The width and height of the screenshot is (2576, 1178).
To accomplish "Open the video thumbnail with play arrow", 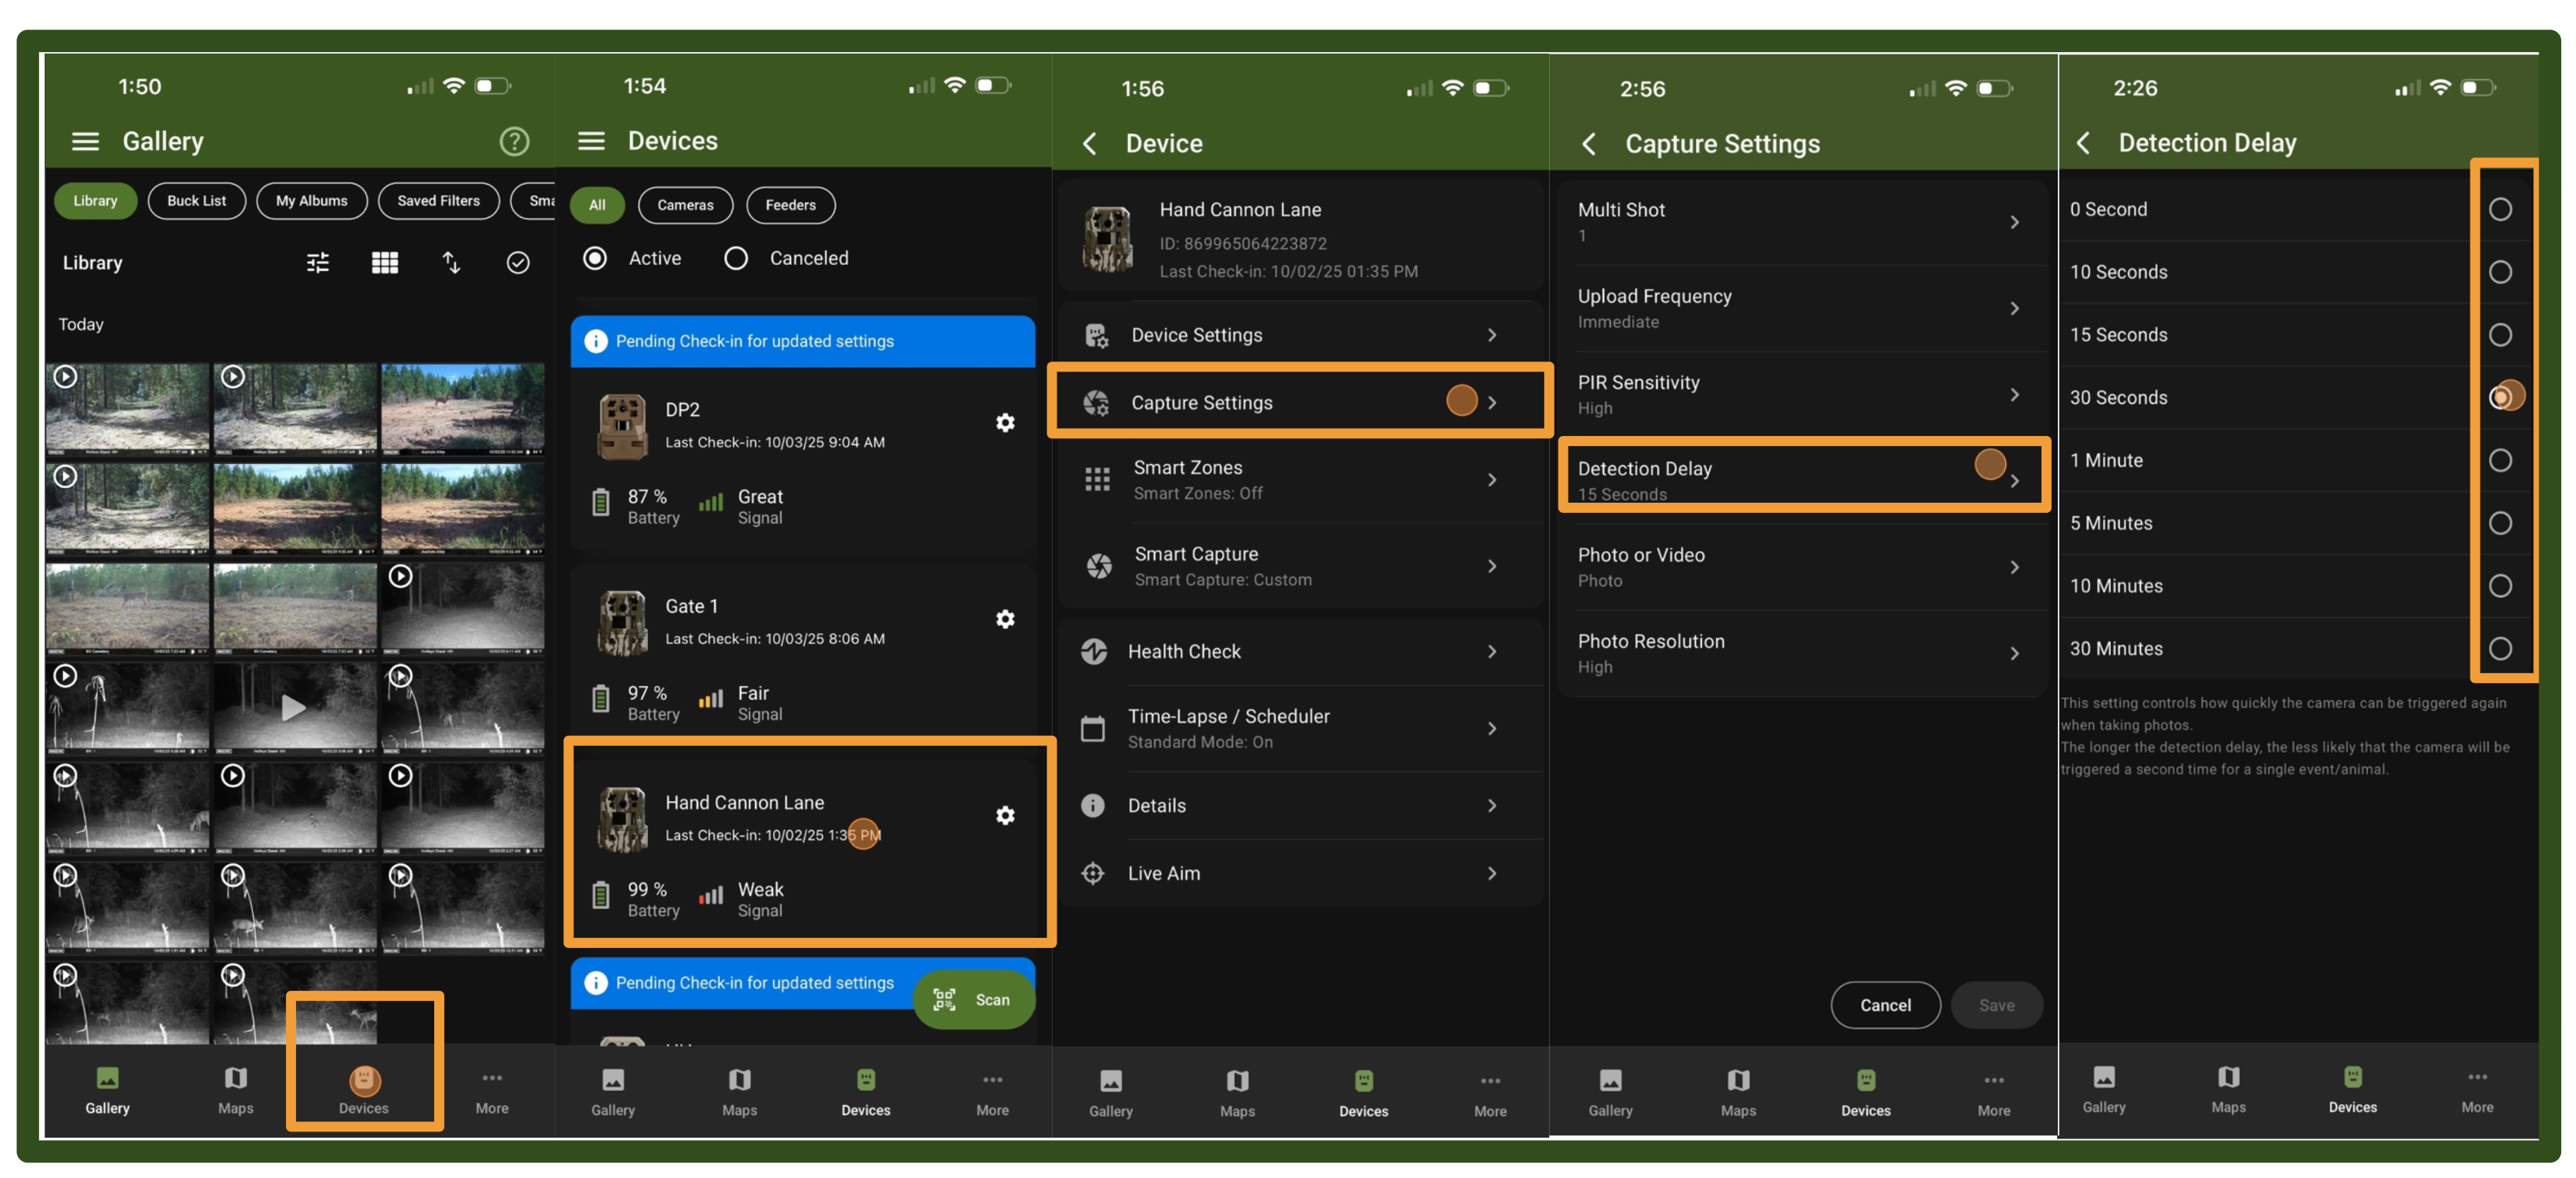I will (294, 708).
